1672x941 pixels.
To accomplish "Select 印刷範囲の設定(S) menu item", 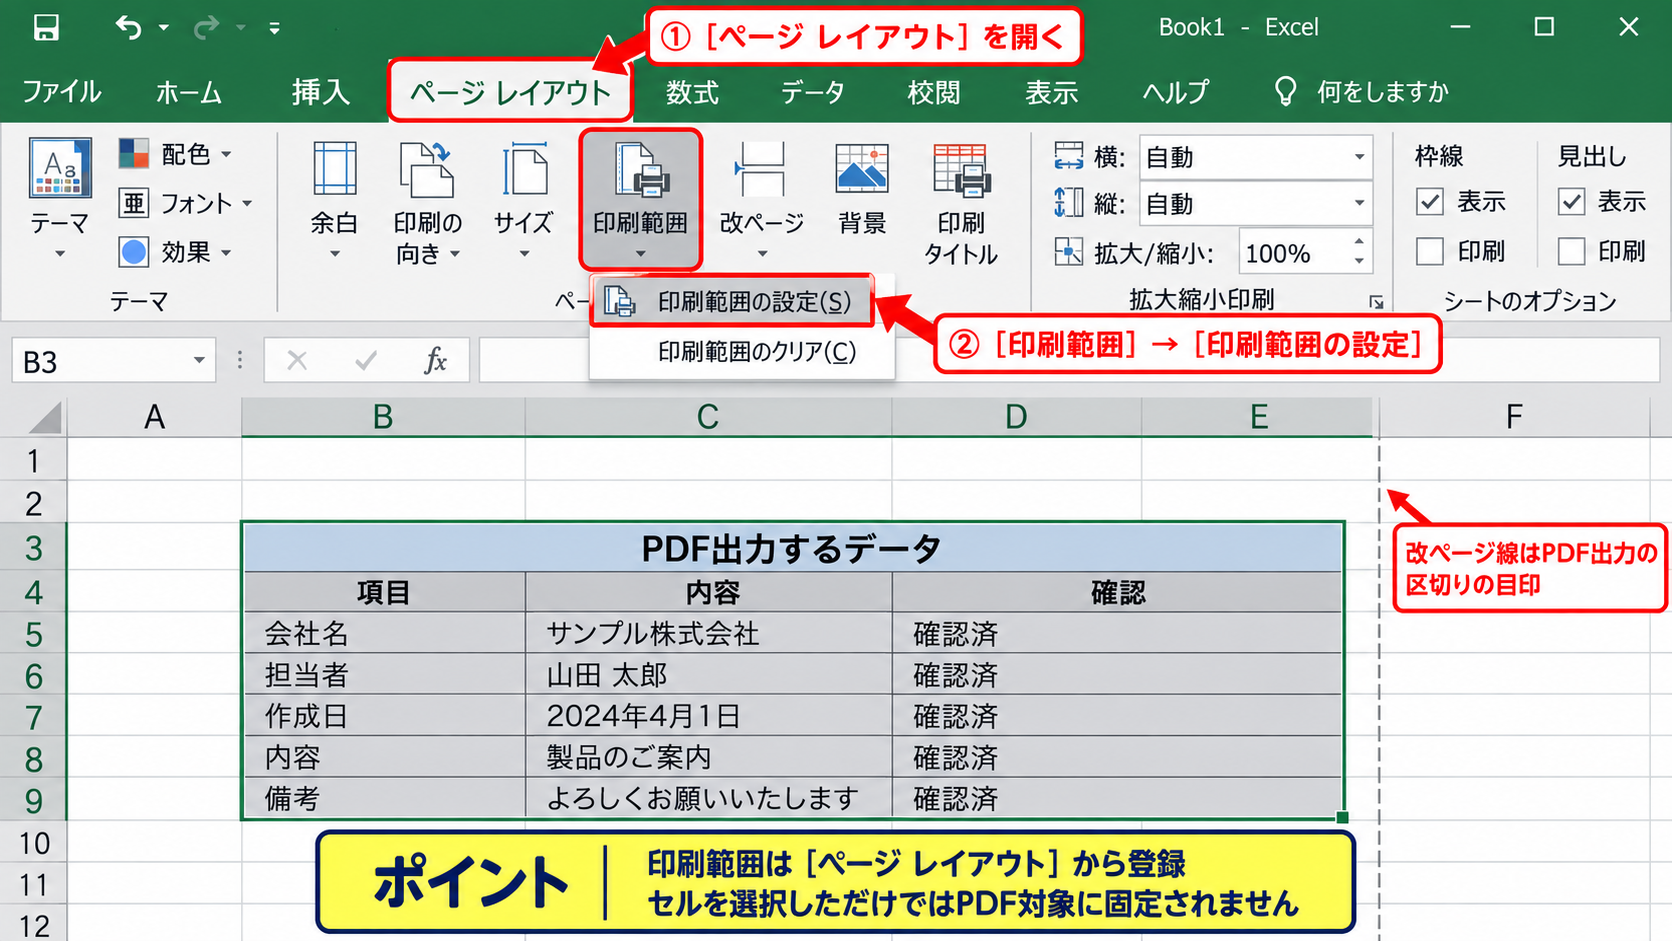I will 732,302.
